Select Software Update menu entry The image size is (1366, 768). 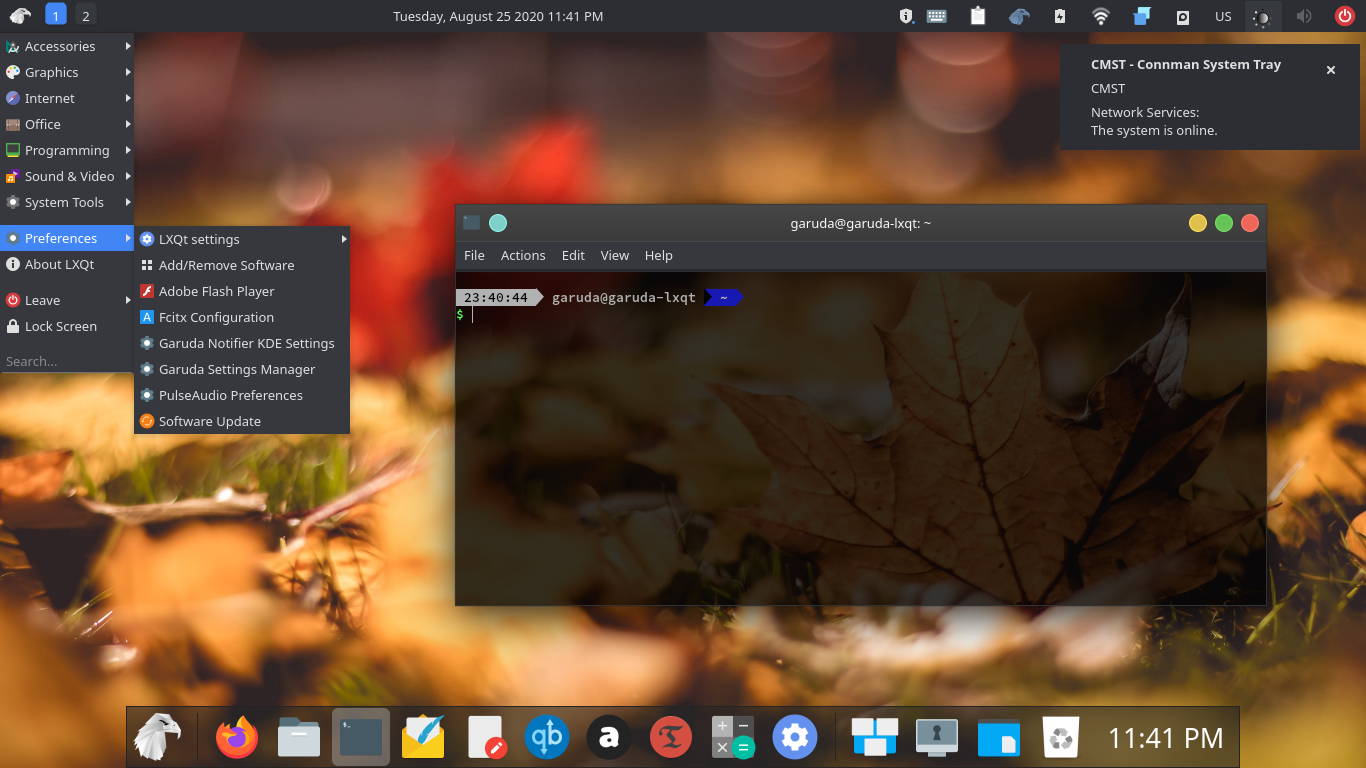click(242, 421)
